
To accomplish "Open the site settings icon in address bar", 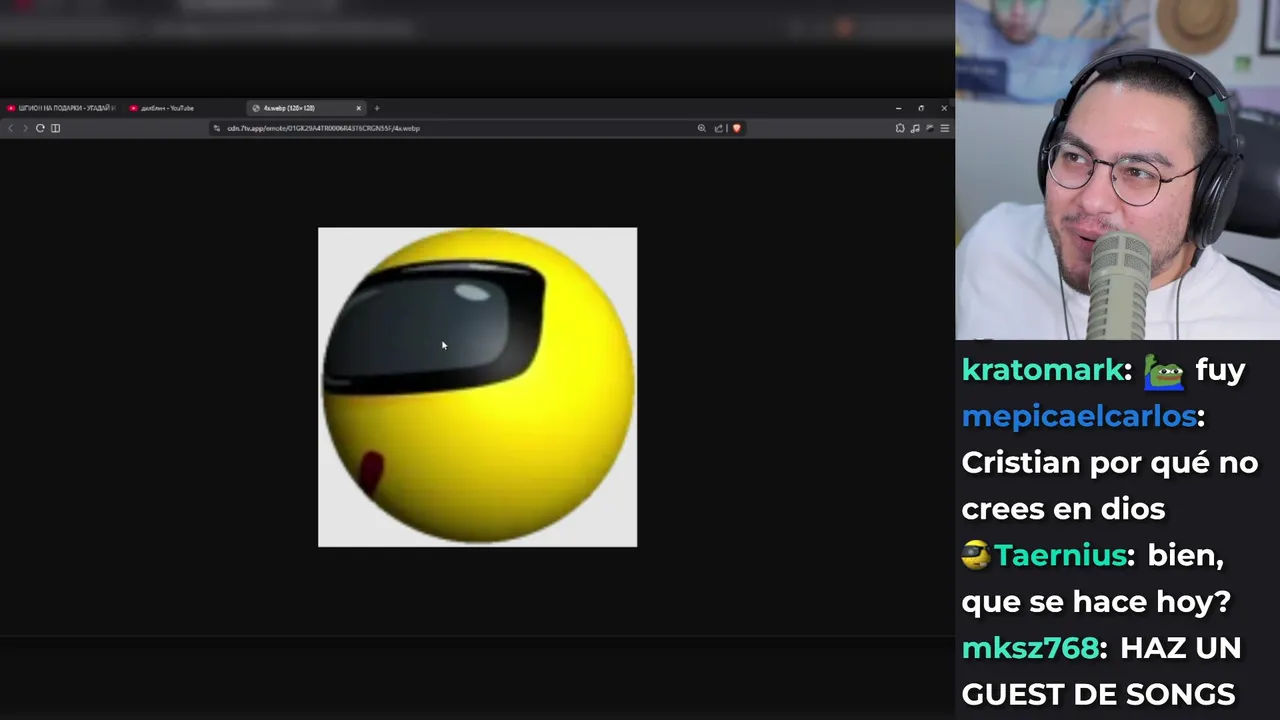I will click(x=216, y=128).
